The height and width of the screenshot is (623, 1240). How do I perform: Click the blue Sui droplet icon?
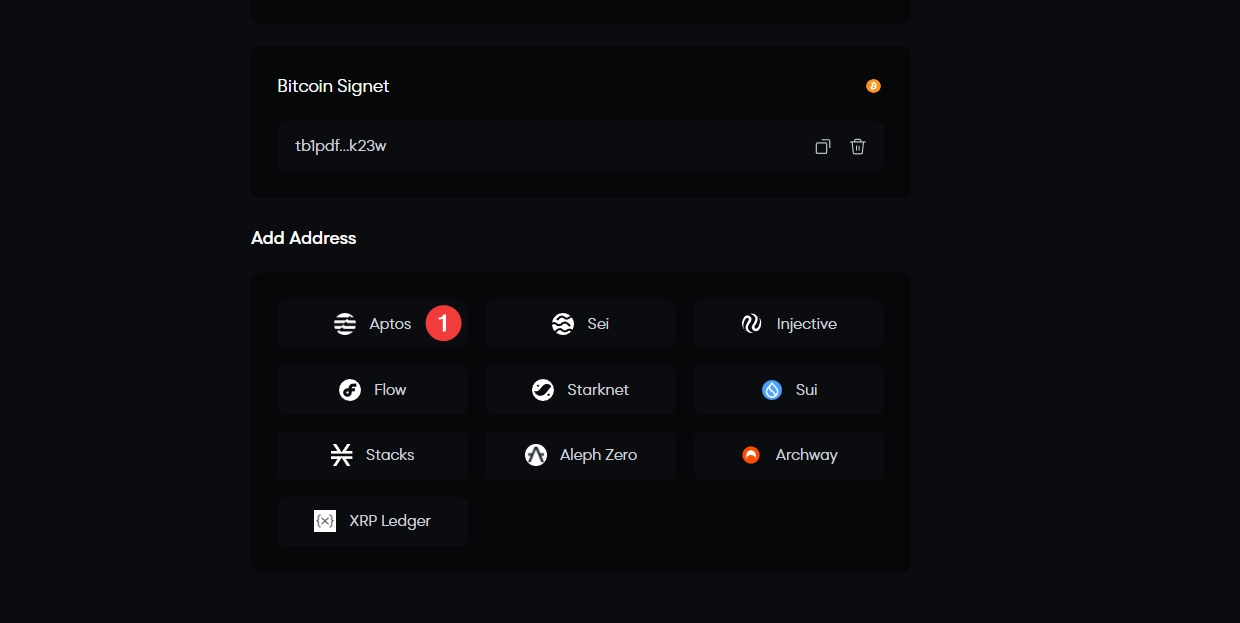coord(772,390)
